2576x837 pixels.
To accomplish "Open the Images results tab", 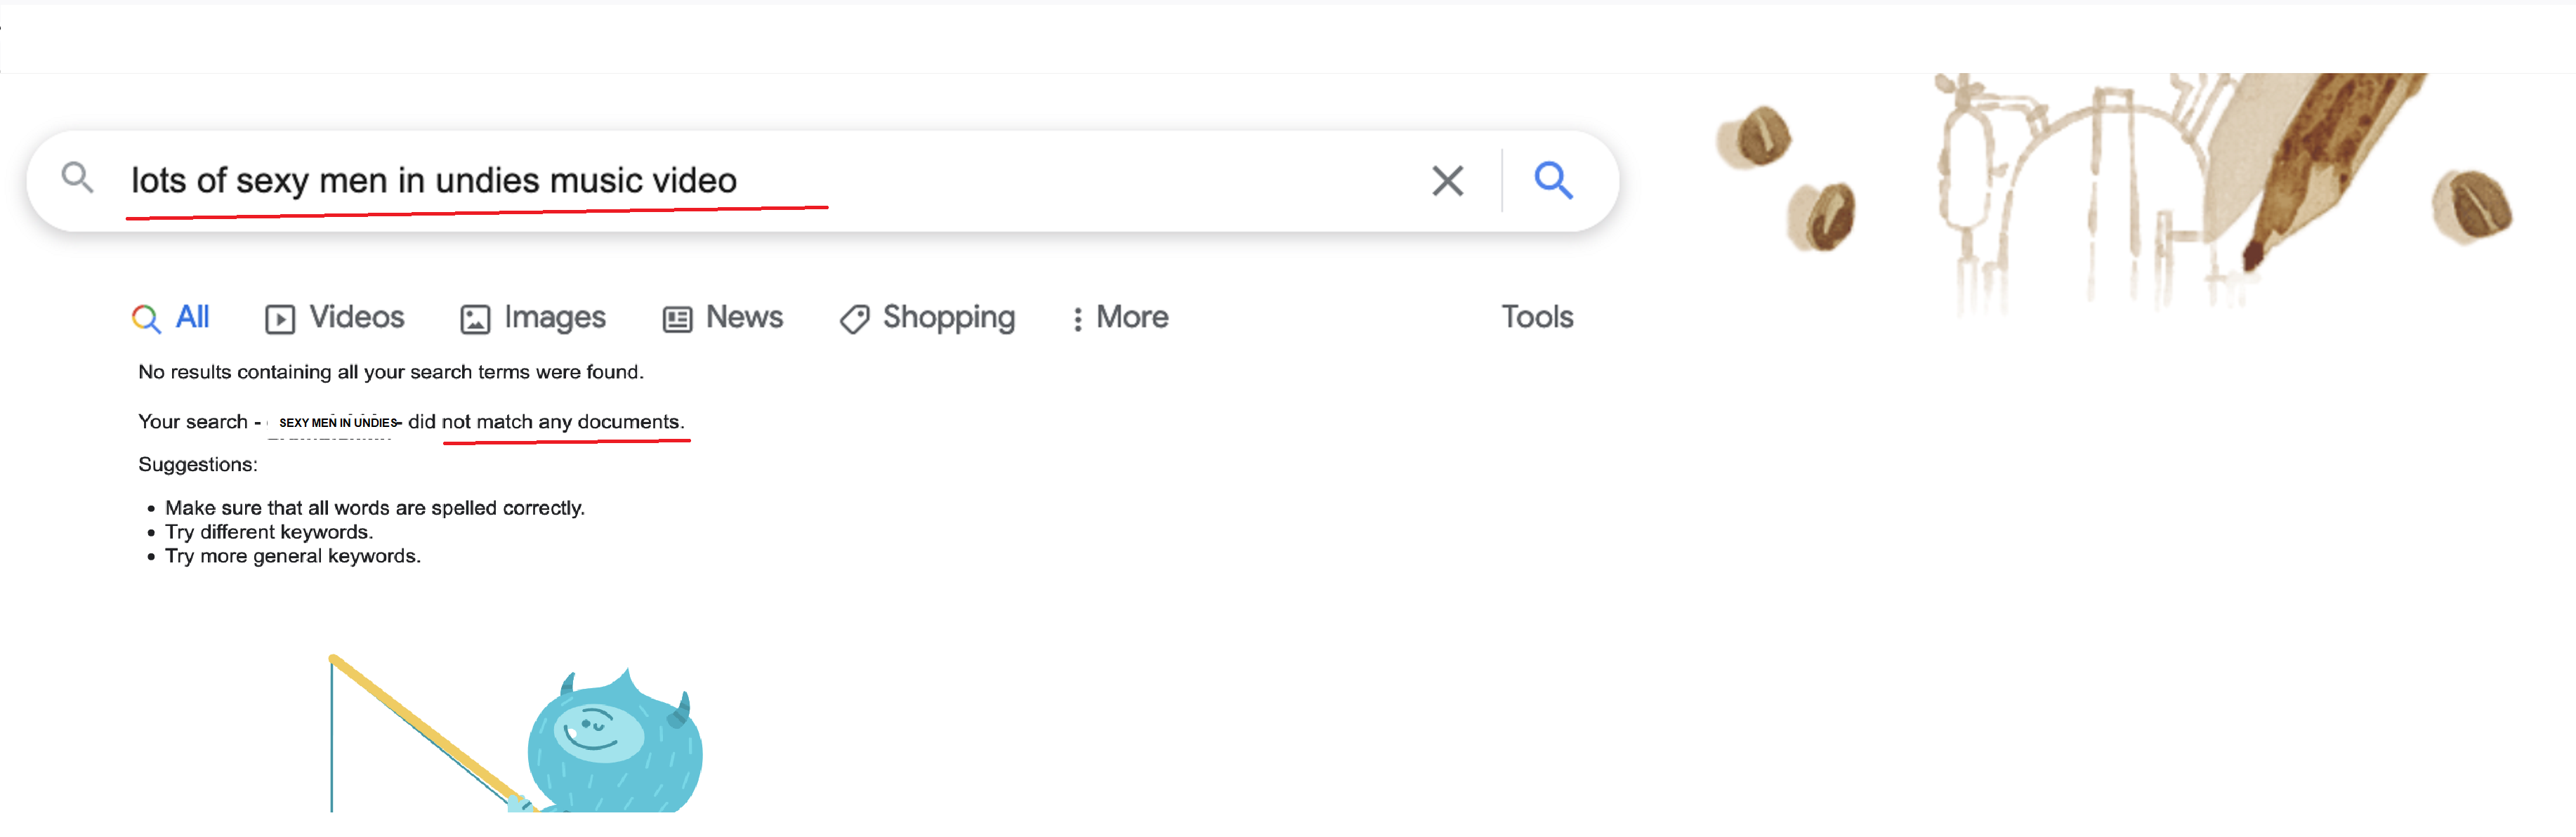I will (x=533, y=318).
